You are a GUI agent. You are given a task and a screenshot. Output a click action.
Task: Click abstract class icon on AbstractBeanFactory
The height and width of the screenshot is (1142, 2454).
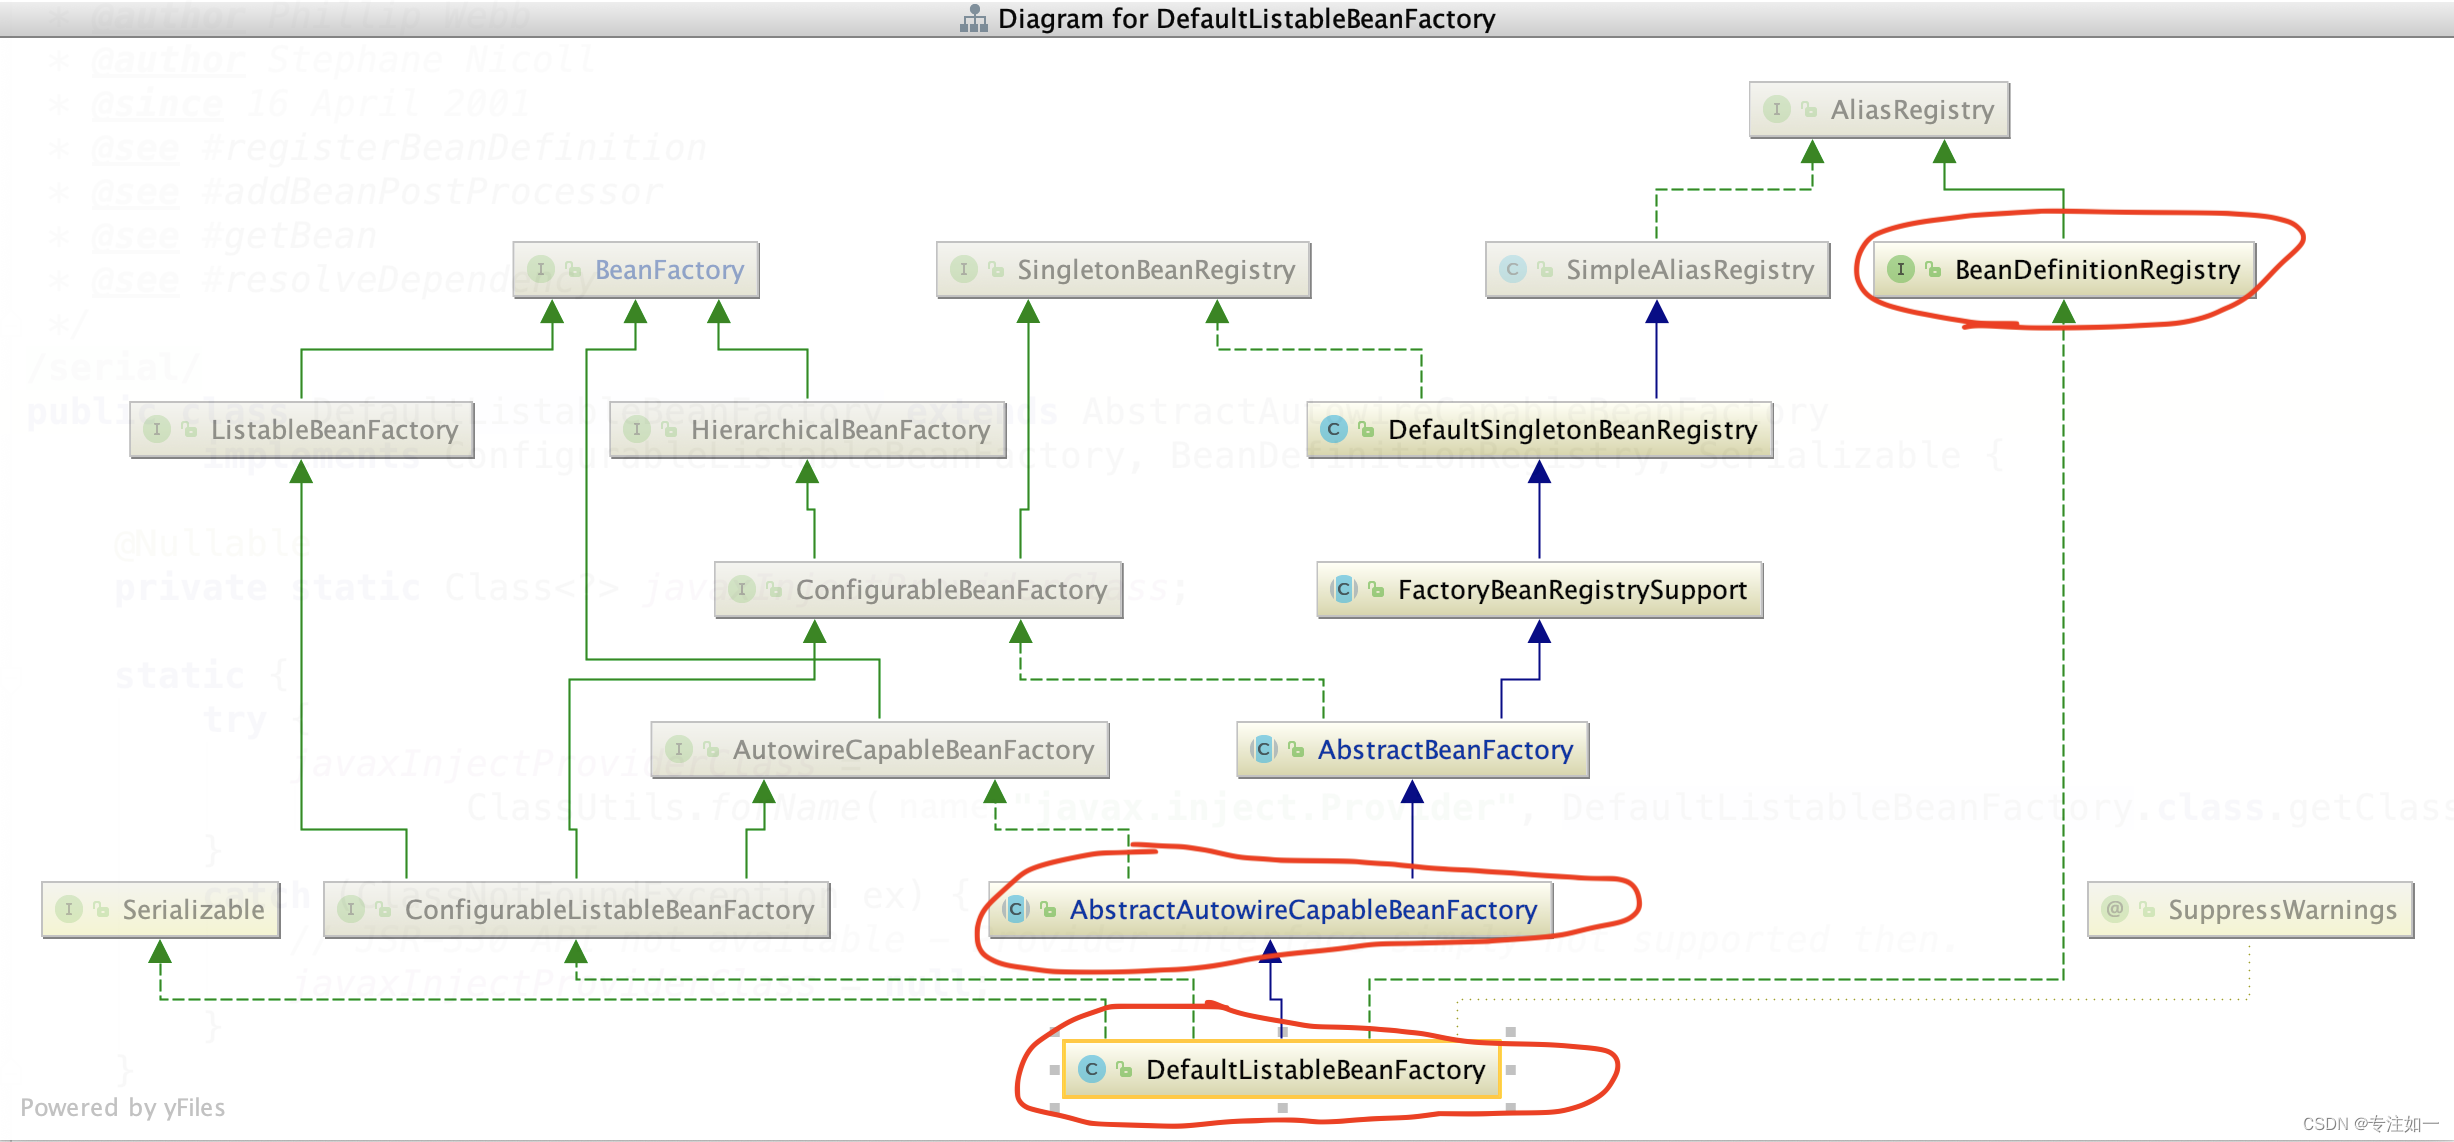click(1264, 750)
